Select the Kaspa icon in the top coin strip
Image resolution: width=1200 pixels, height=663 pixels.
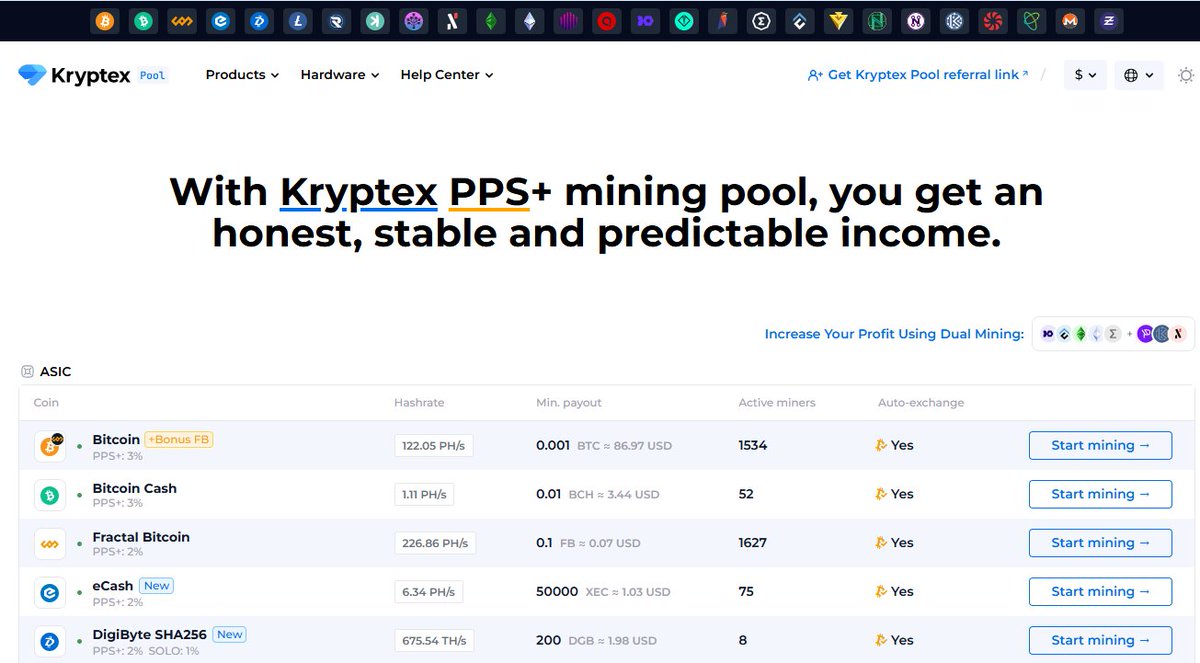[375, 20]
